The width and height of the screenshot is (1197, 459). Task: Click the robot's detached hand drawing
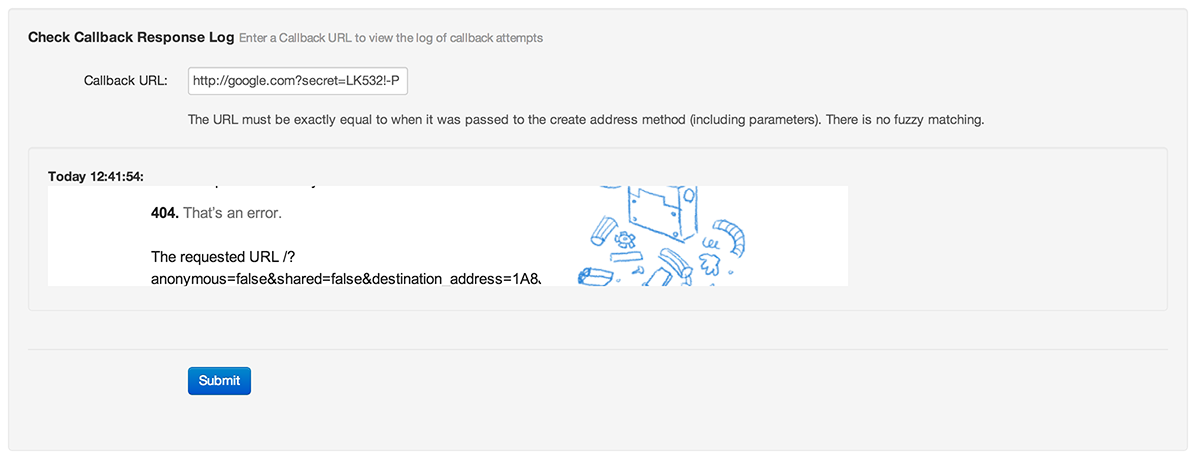[708, 264]
